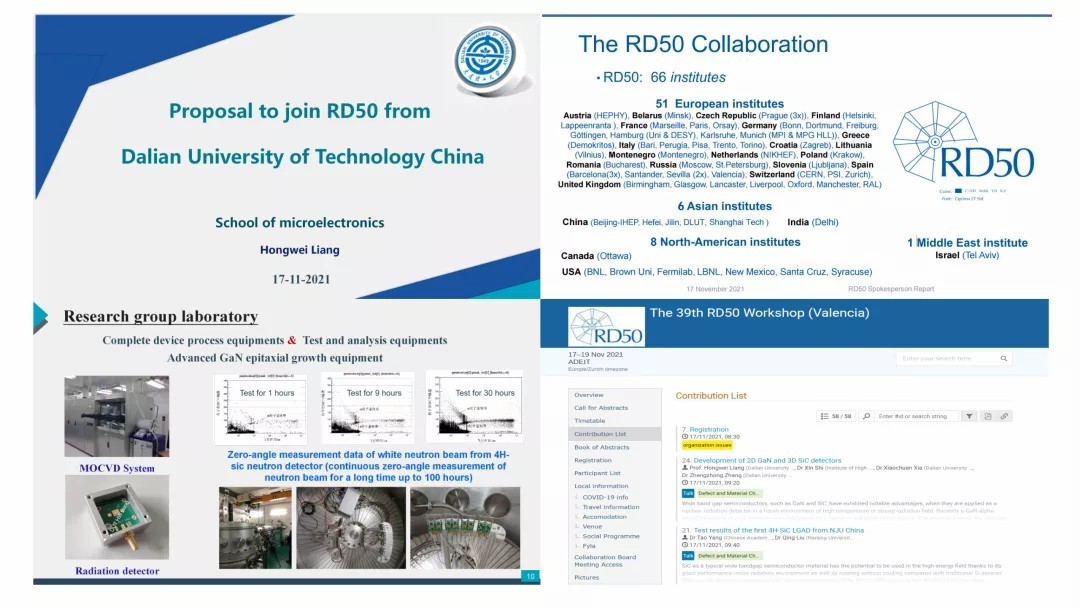1080x608 pixels.
Task: Click the 58 / 58 list count button
Action: point(836,416)
